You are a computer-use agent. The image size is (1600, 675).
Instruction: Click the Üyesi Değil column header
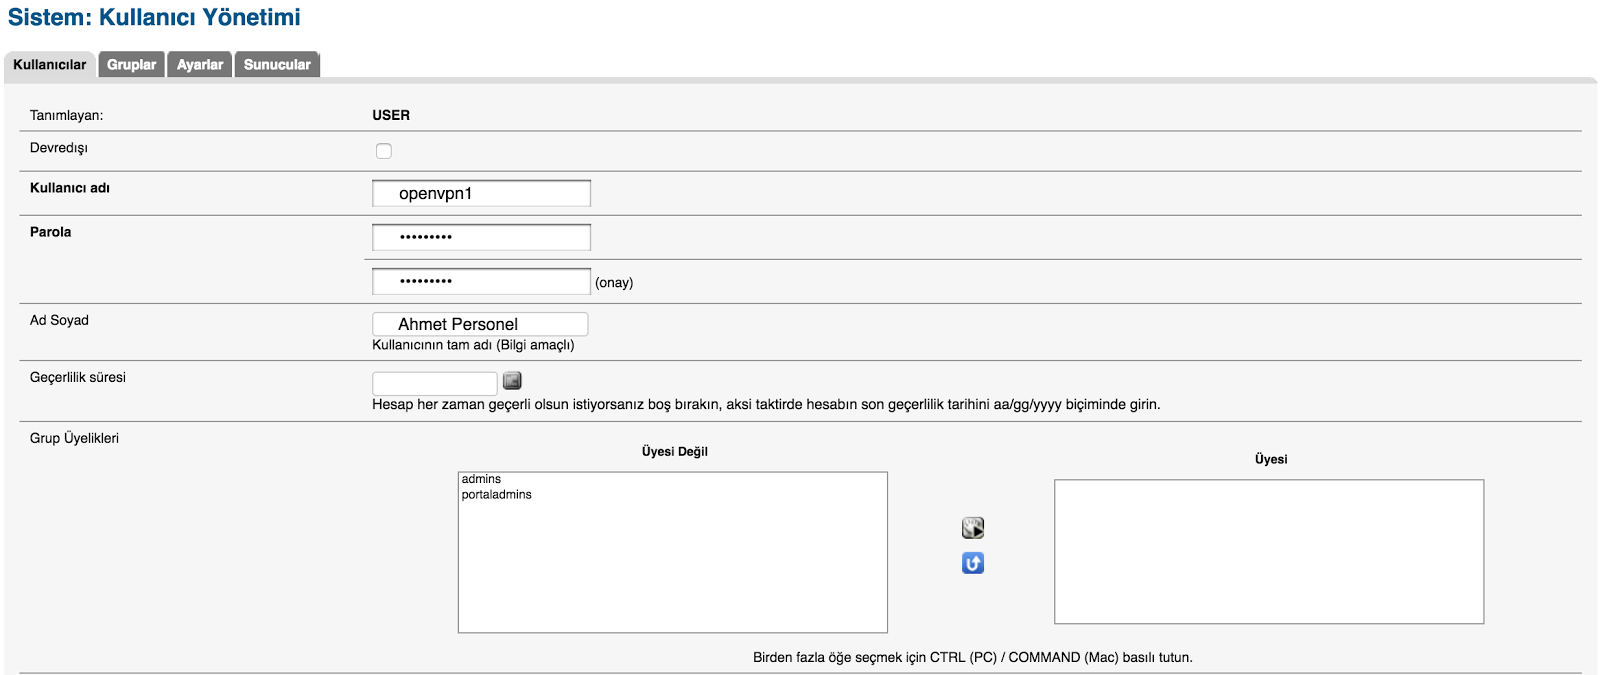point(675,452)
